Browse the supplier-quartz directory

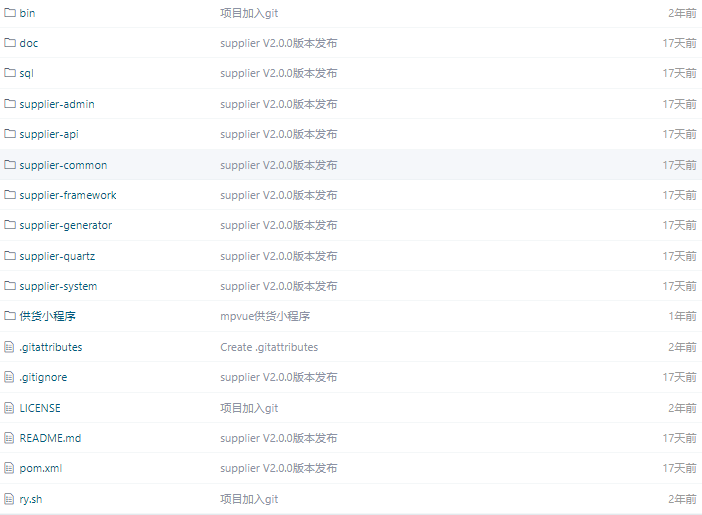click(x=57, y=256)
